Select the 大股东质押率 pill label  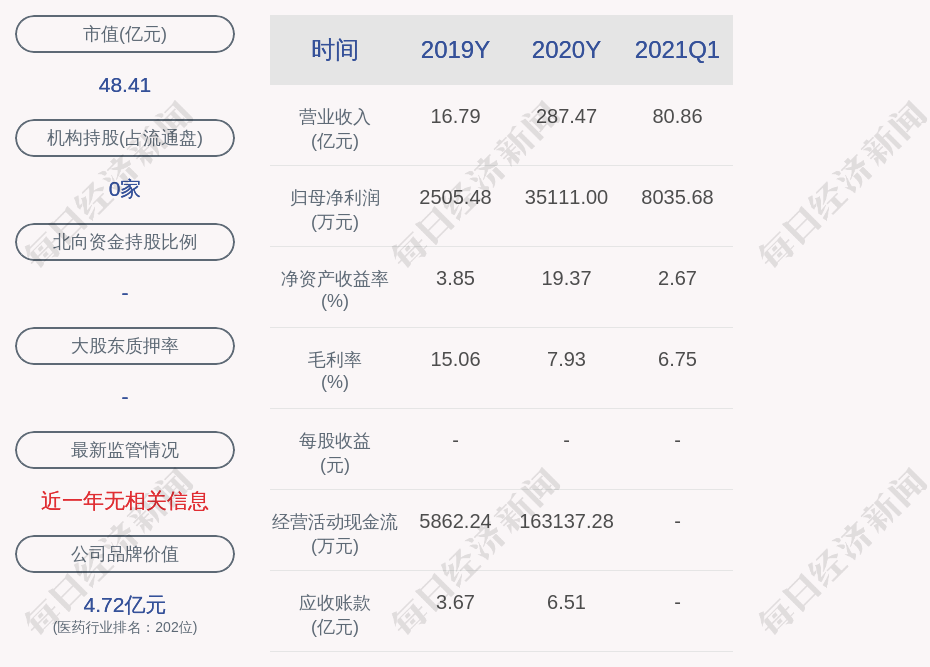(125, 346)
